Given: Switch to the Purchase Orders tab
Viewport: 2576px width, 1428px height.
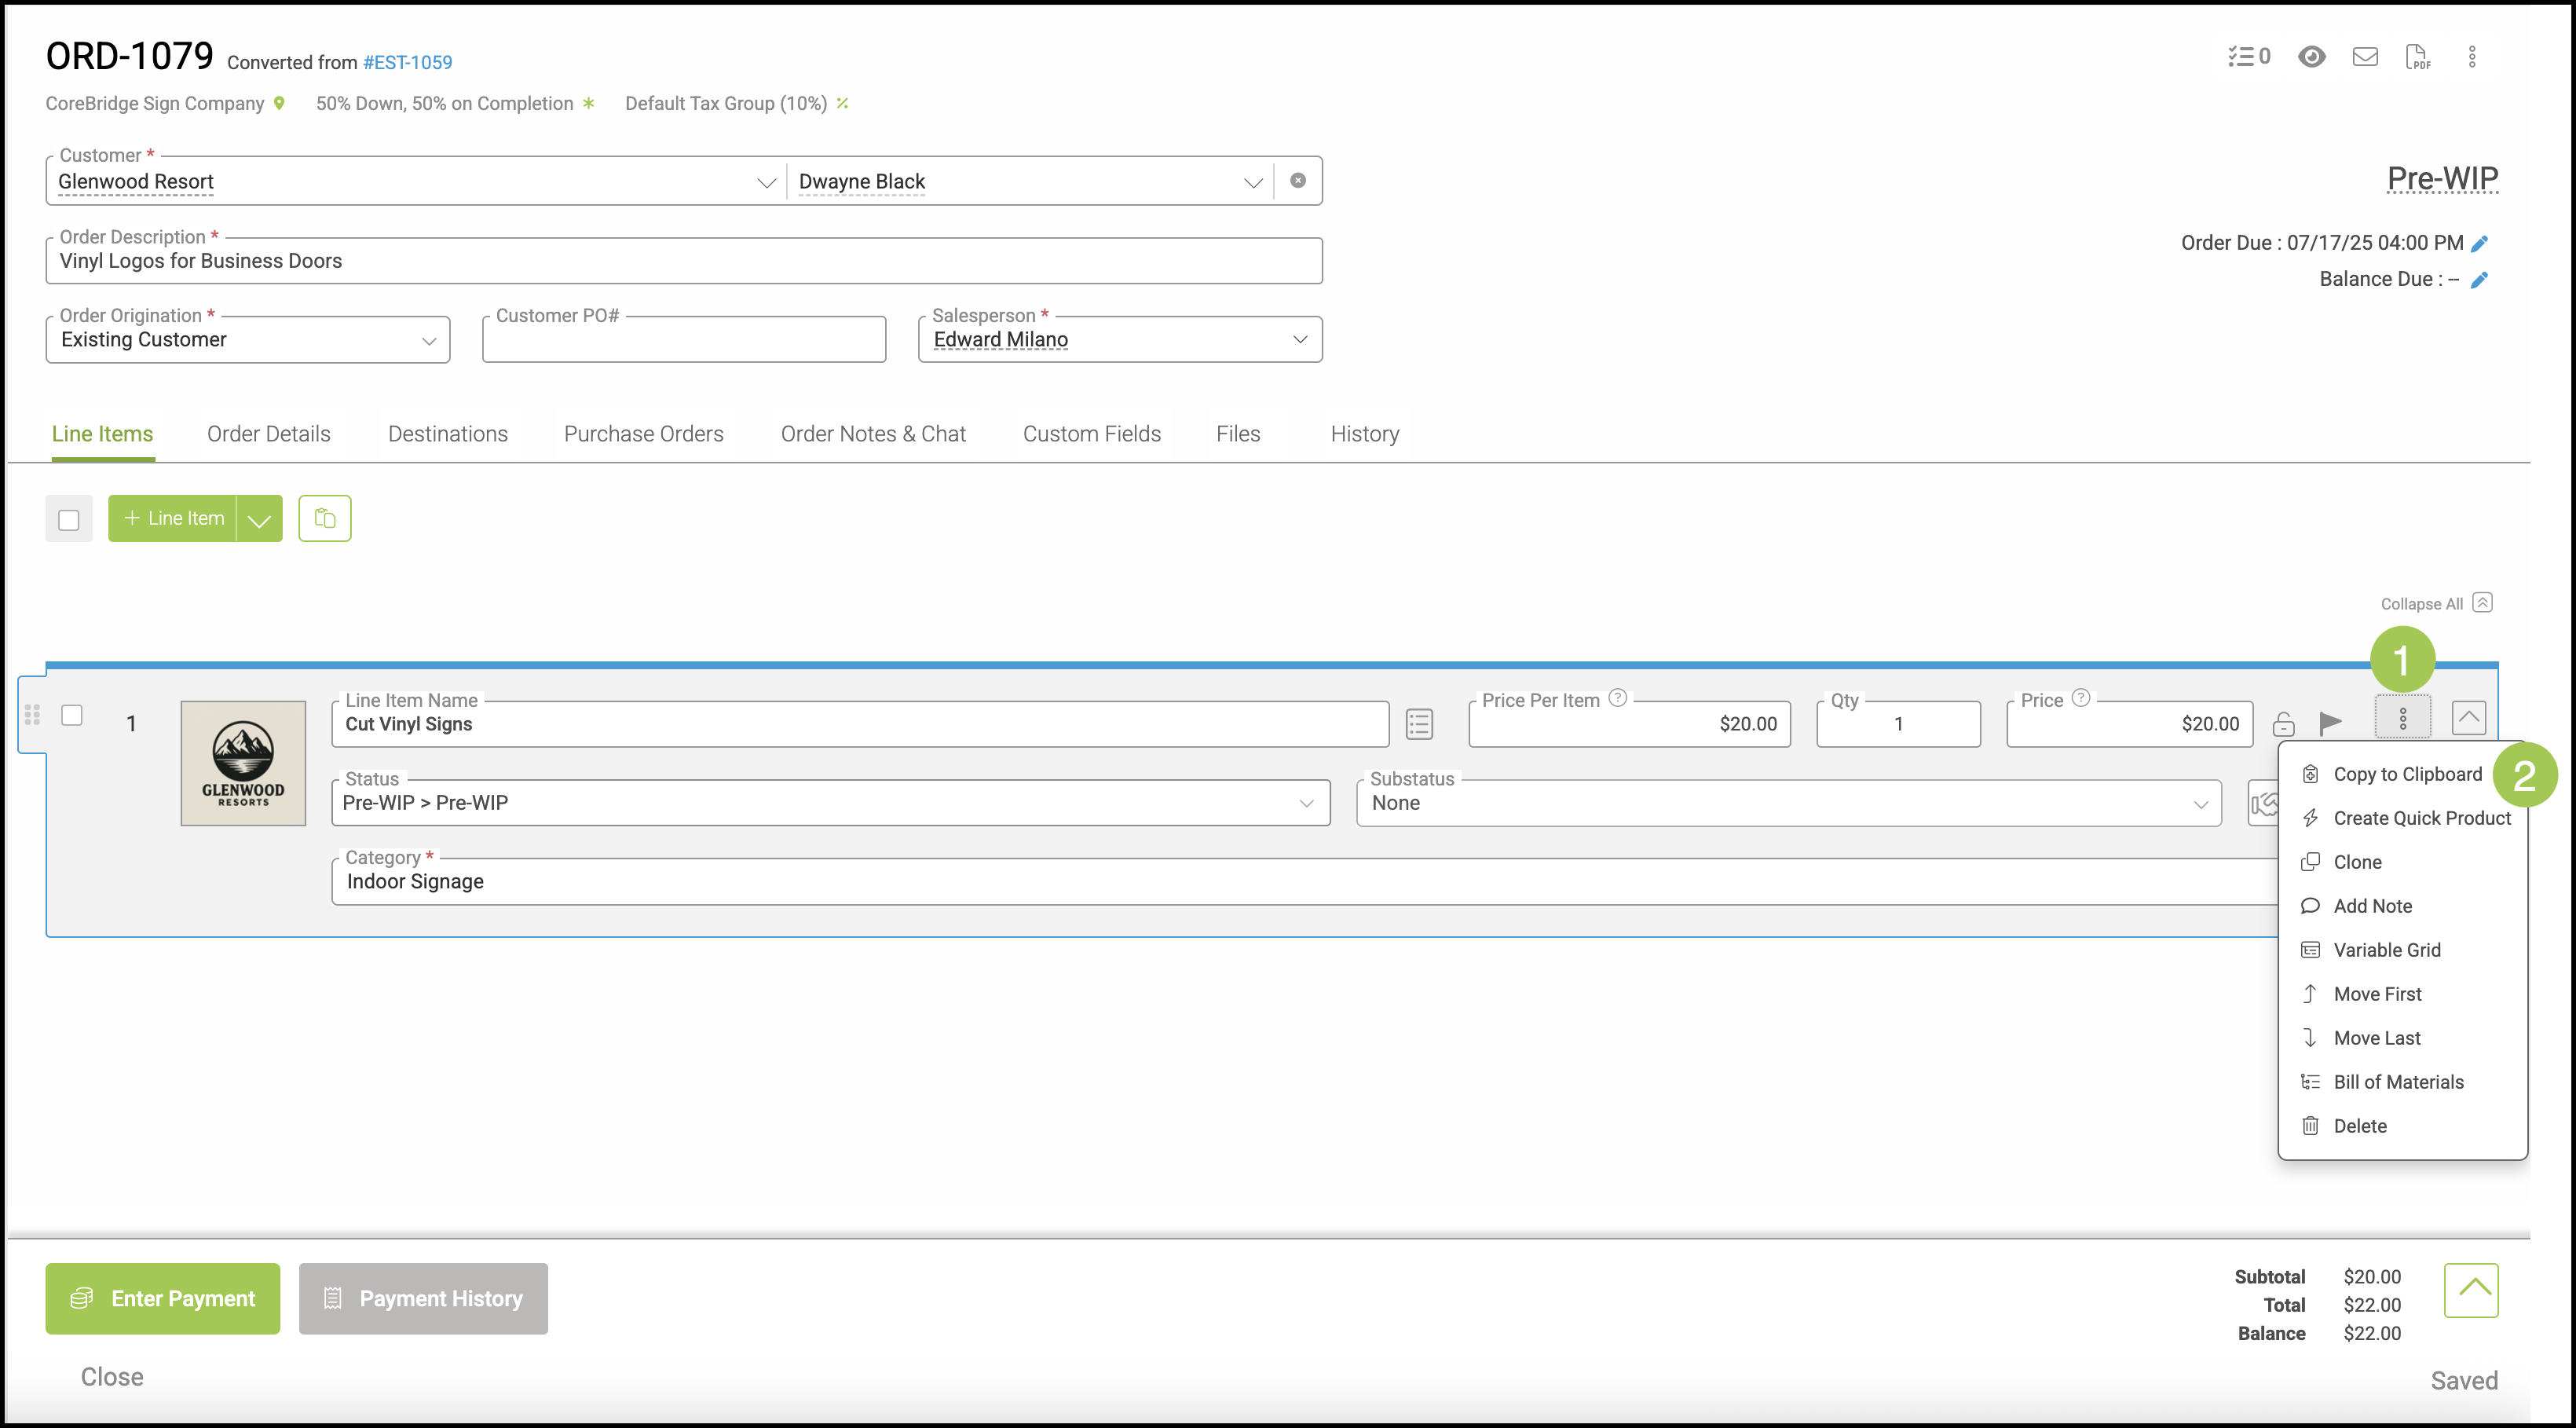Looking at the screenshot, I should pos(643,434).
